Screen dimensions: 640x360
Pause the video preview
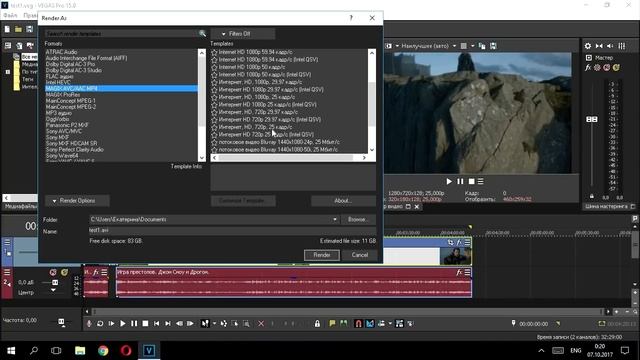(460, 181)
